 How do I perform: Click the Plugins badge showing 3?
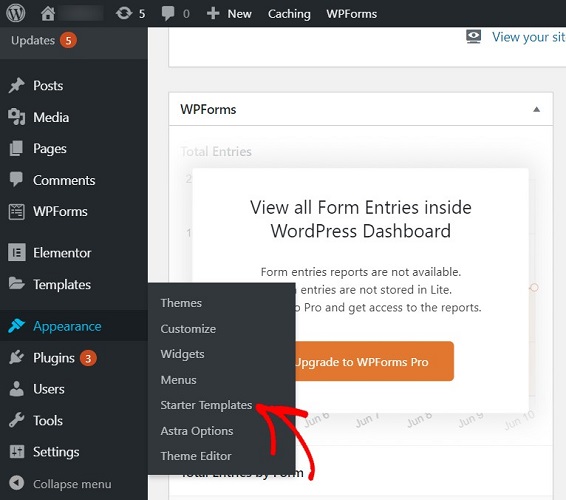coord(88,358)
